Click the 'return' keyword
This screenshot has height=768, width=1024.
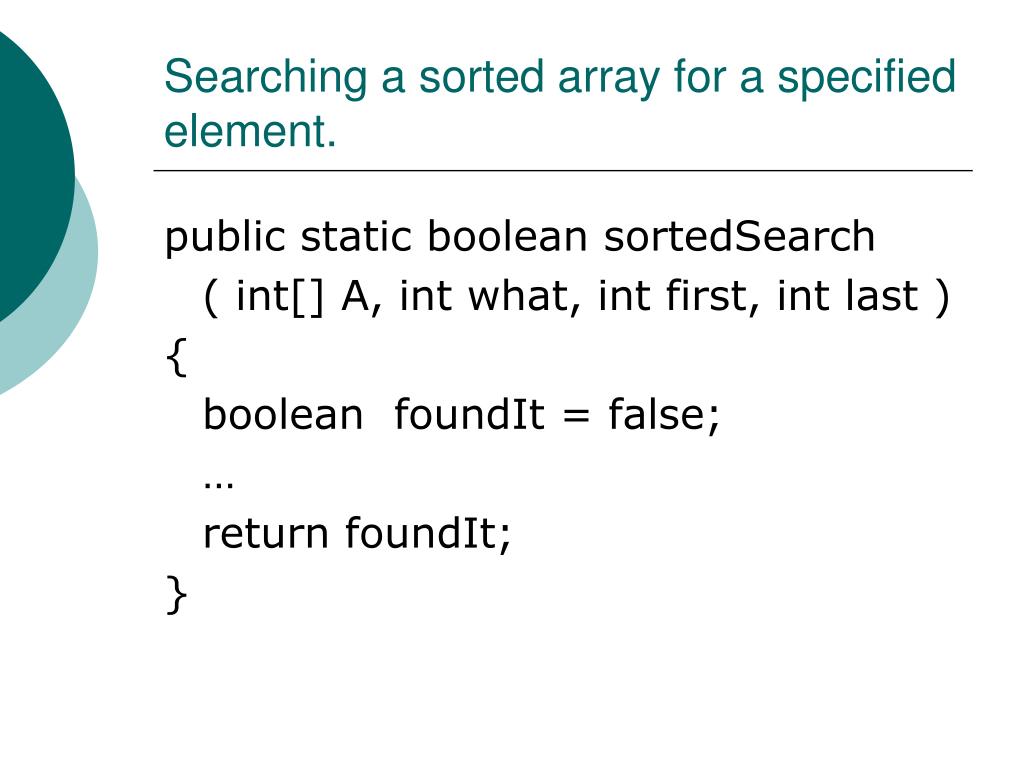pyautogui.click(x=266, y=534)
